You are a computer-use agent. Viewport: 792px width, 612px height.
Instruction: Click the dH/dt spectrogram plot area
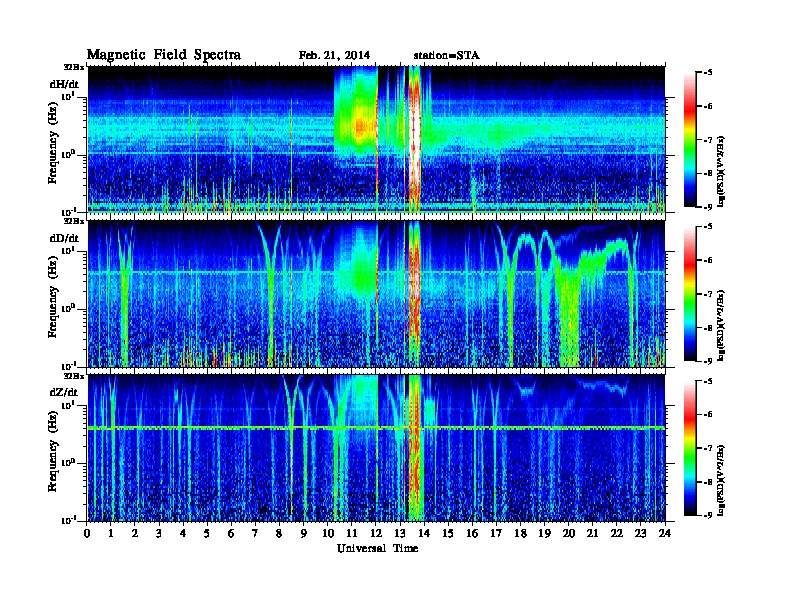[376, 139]
